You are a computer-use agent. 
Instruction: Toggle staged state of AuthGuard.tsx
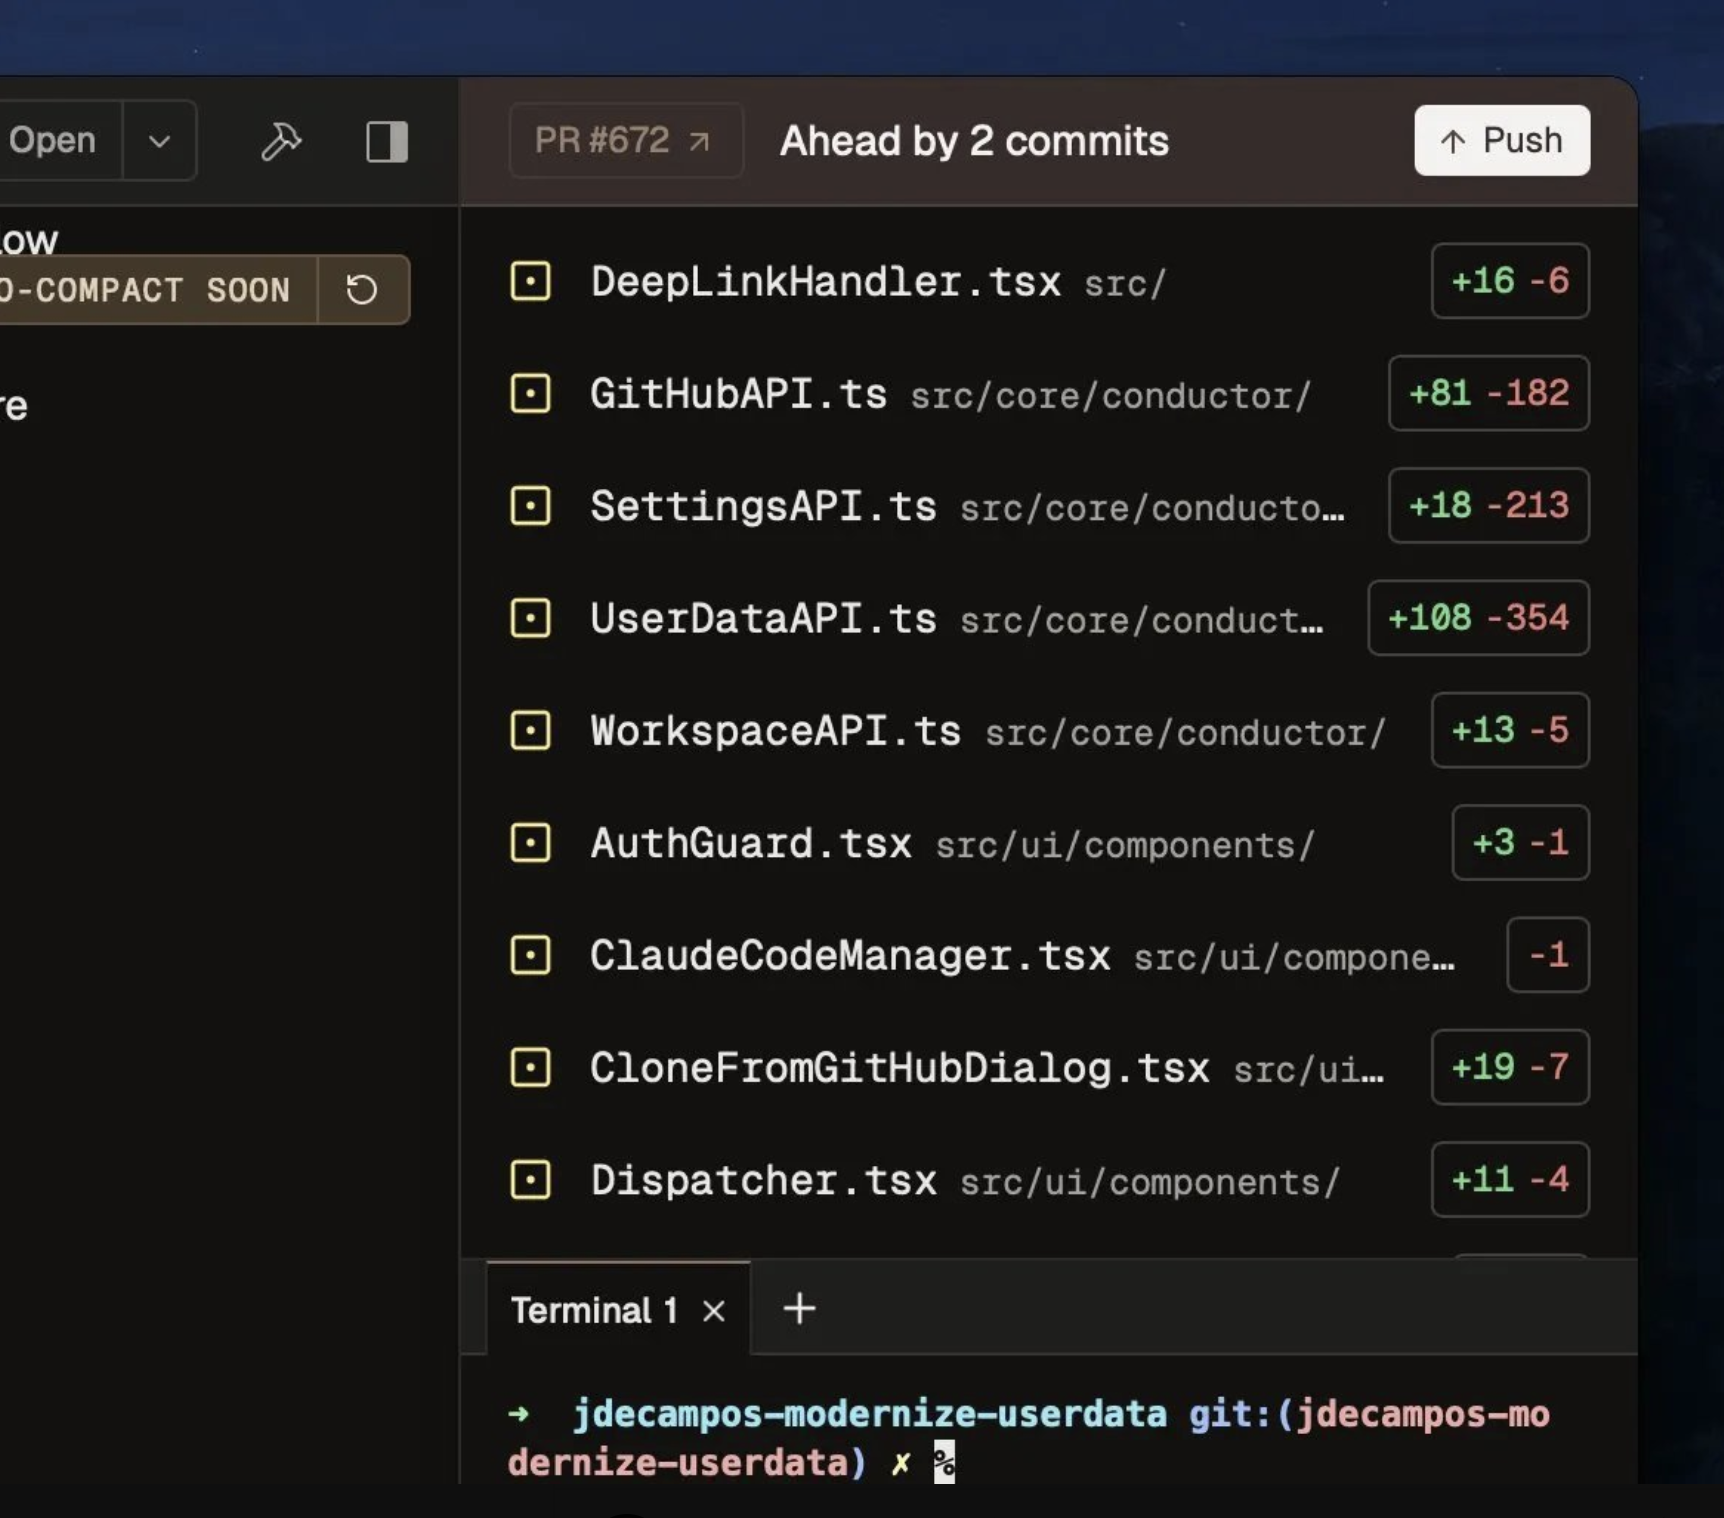(531, 843)
